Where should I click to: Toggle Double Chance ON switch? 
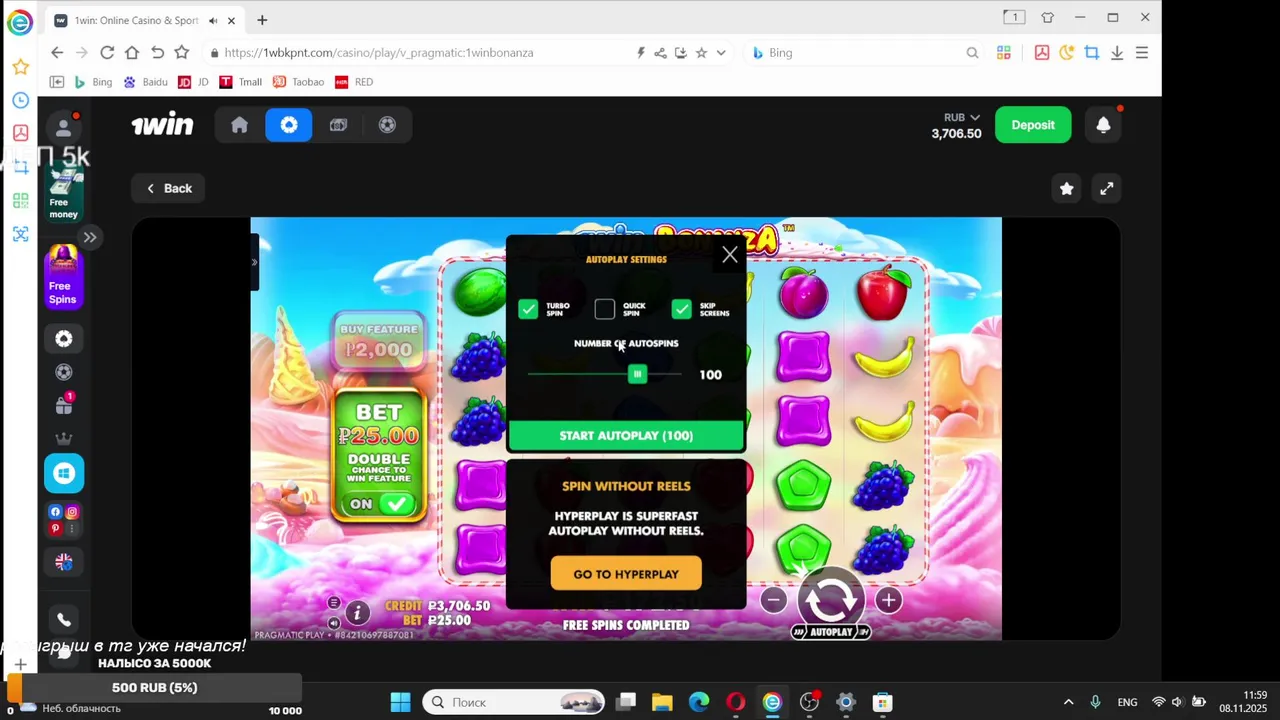[380, 504]
